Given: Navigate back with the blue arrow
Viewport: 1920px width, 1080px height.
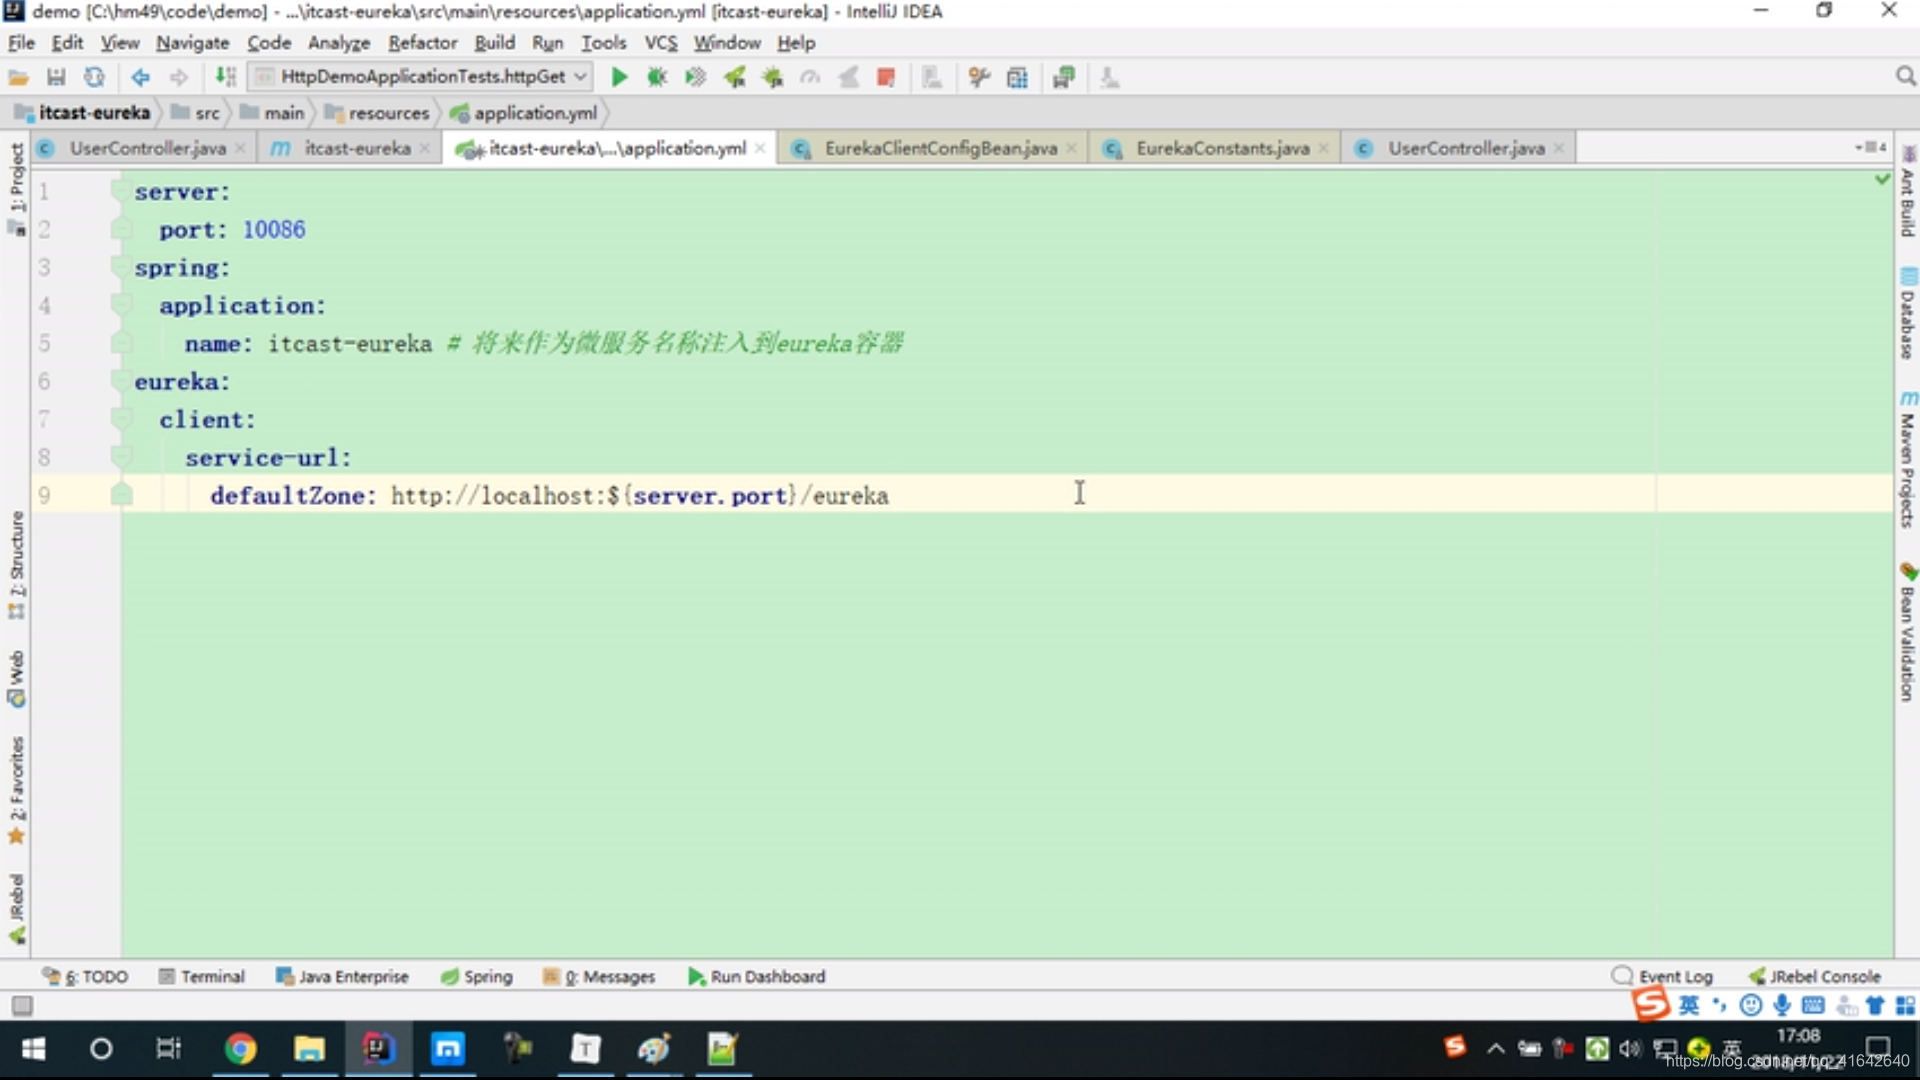Looking at the screenshot, I should point(140,77).
